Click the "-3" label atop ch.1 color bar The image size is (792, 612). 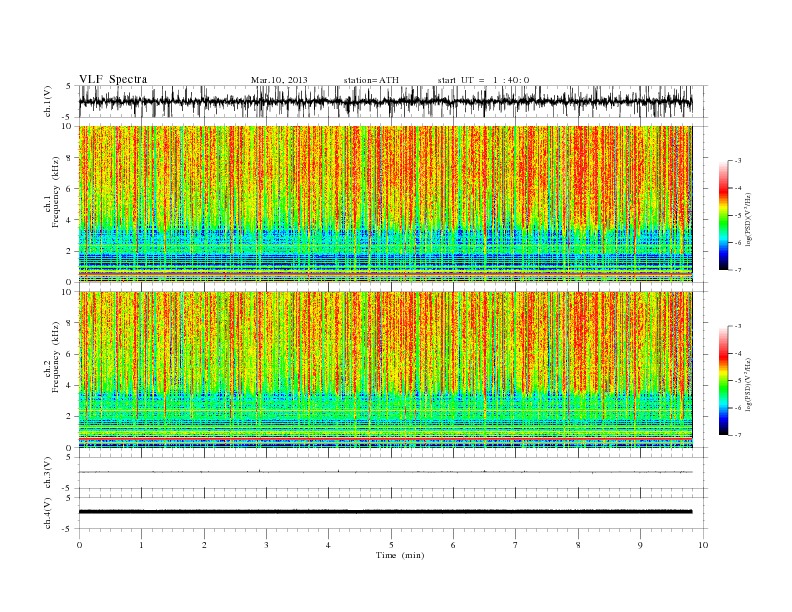point(737,161)
